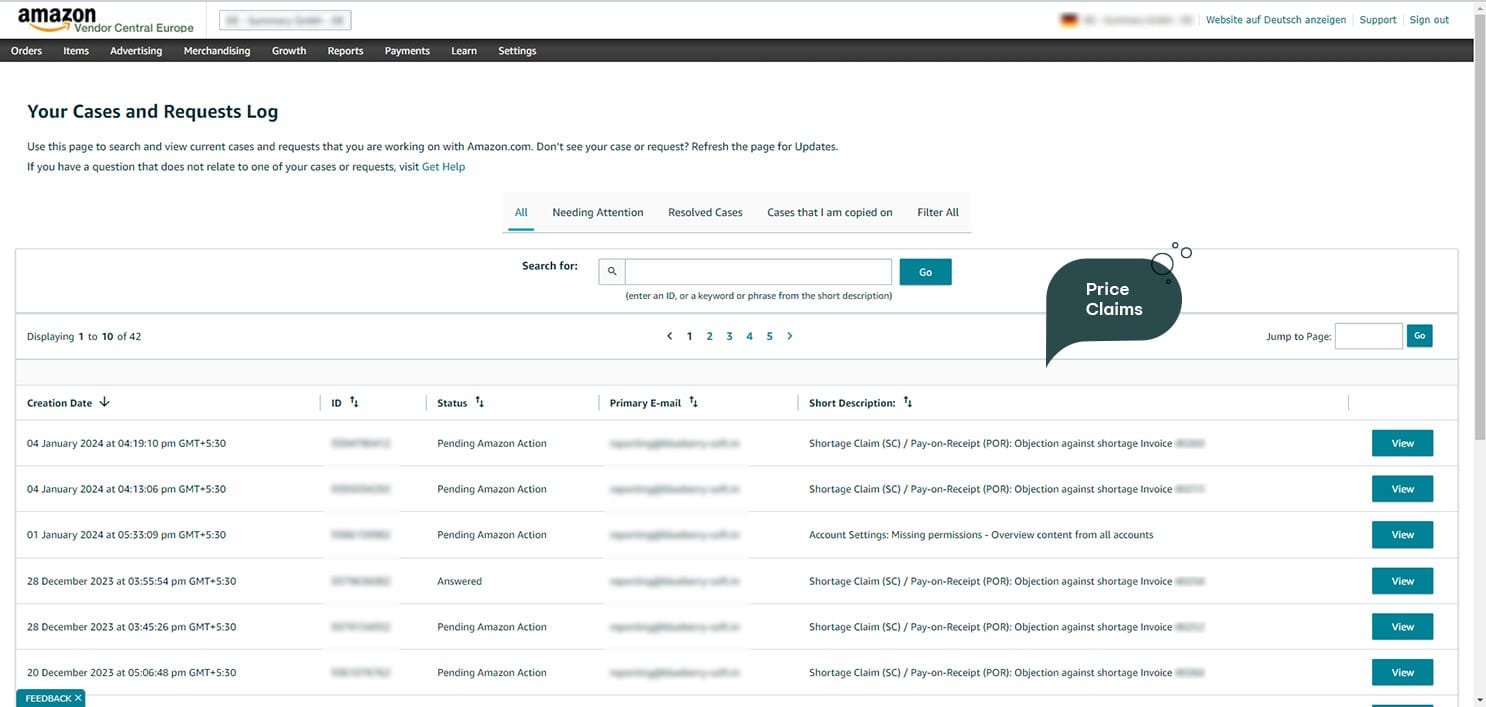Click the Jump to Page field

pyautogui.click(x=1368, y=337)
